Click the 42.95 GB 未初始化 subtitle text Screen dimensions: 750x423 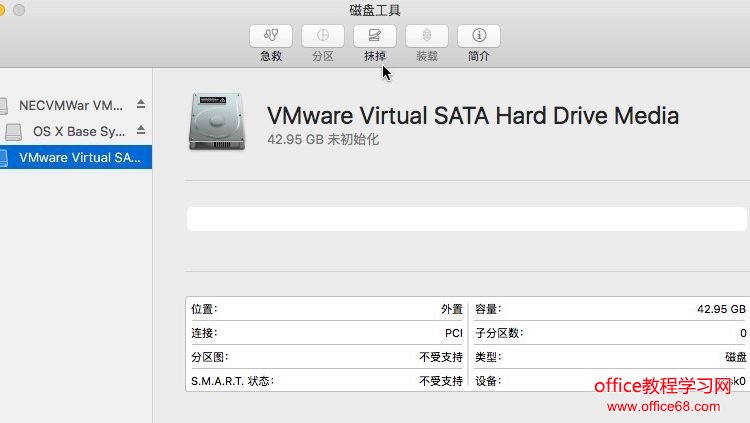point(323,140)
